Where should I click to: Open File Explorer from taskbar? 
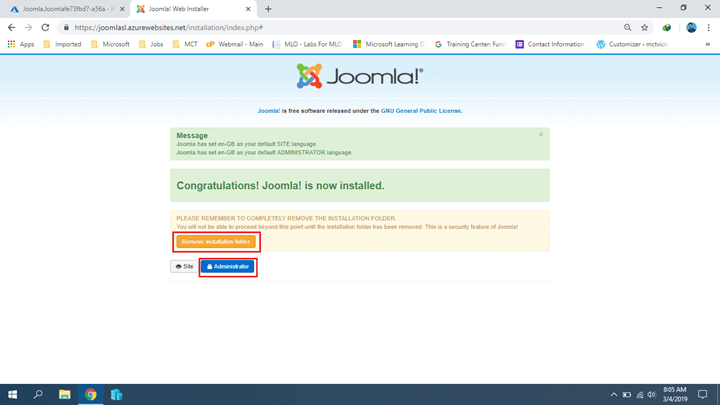coord(64,394)
